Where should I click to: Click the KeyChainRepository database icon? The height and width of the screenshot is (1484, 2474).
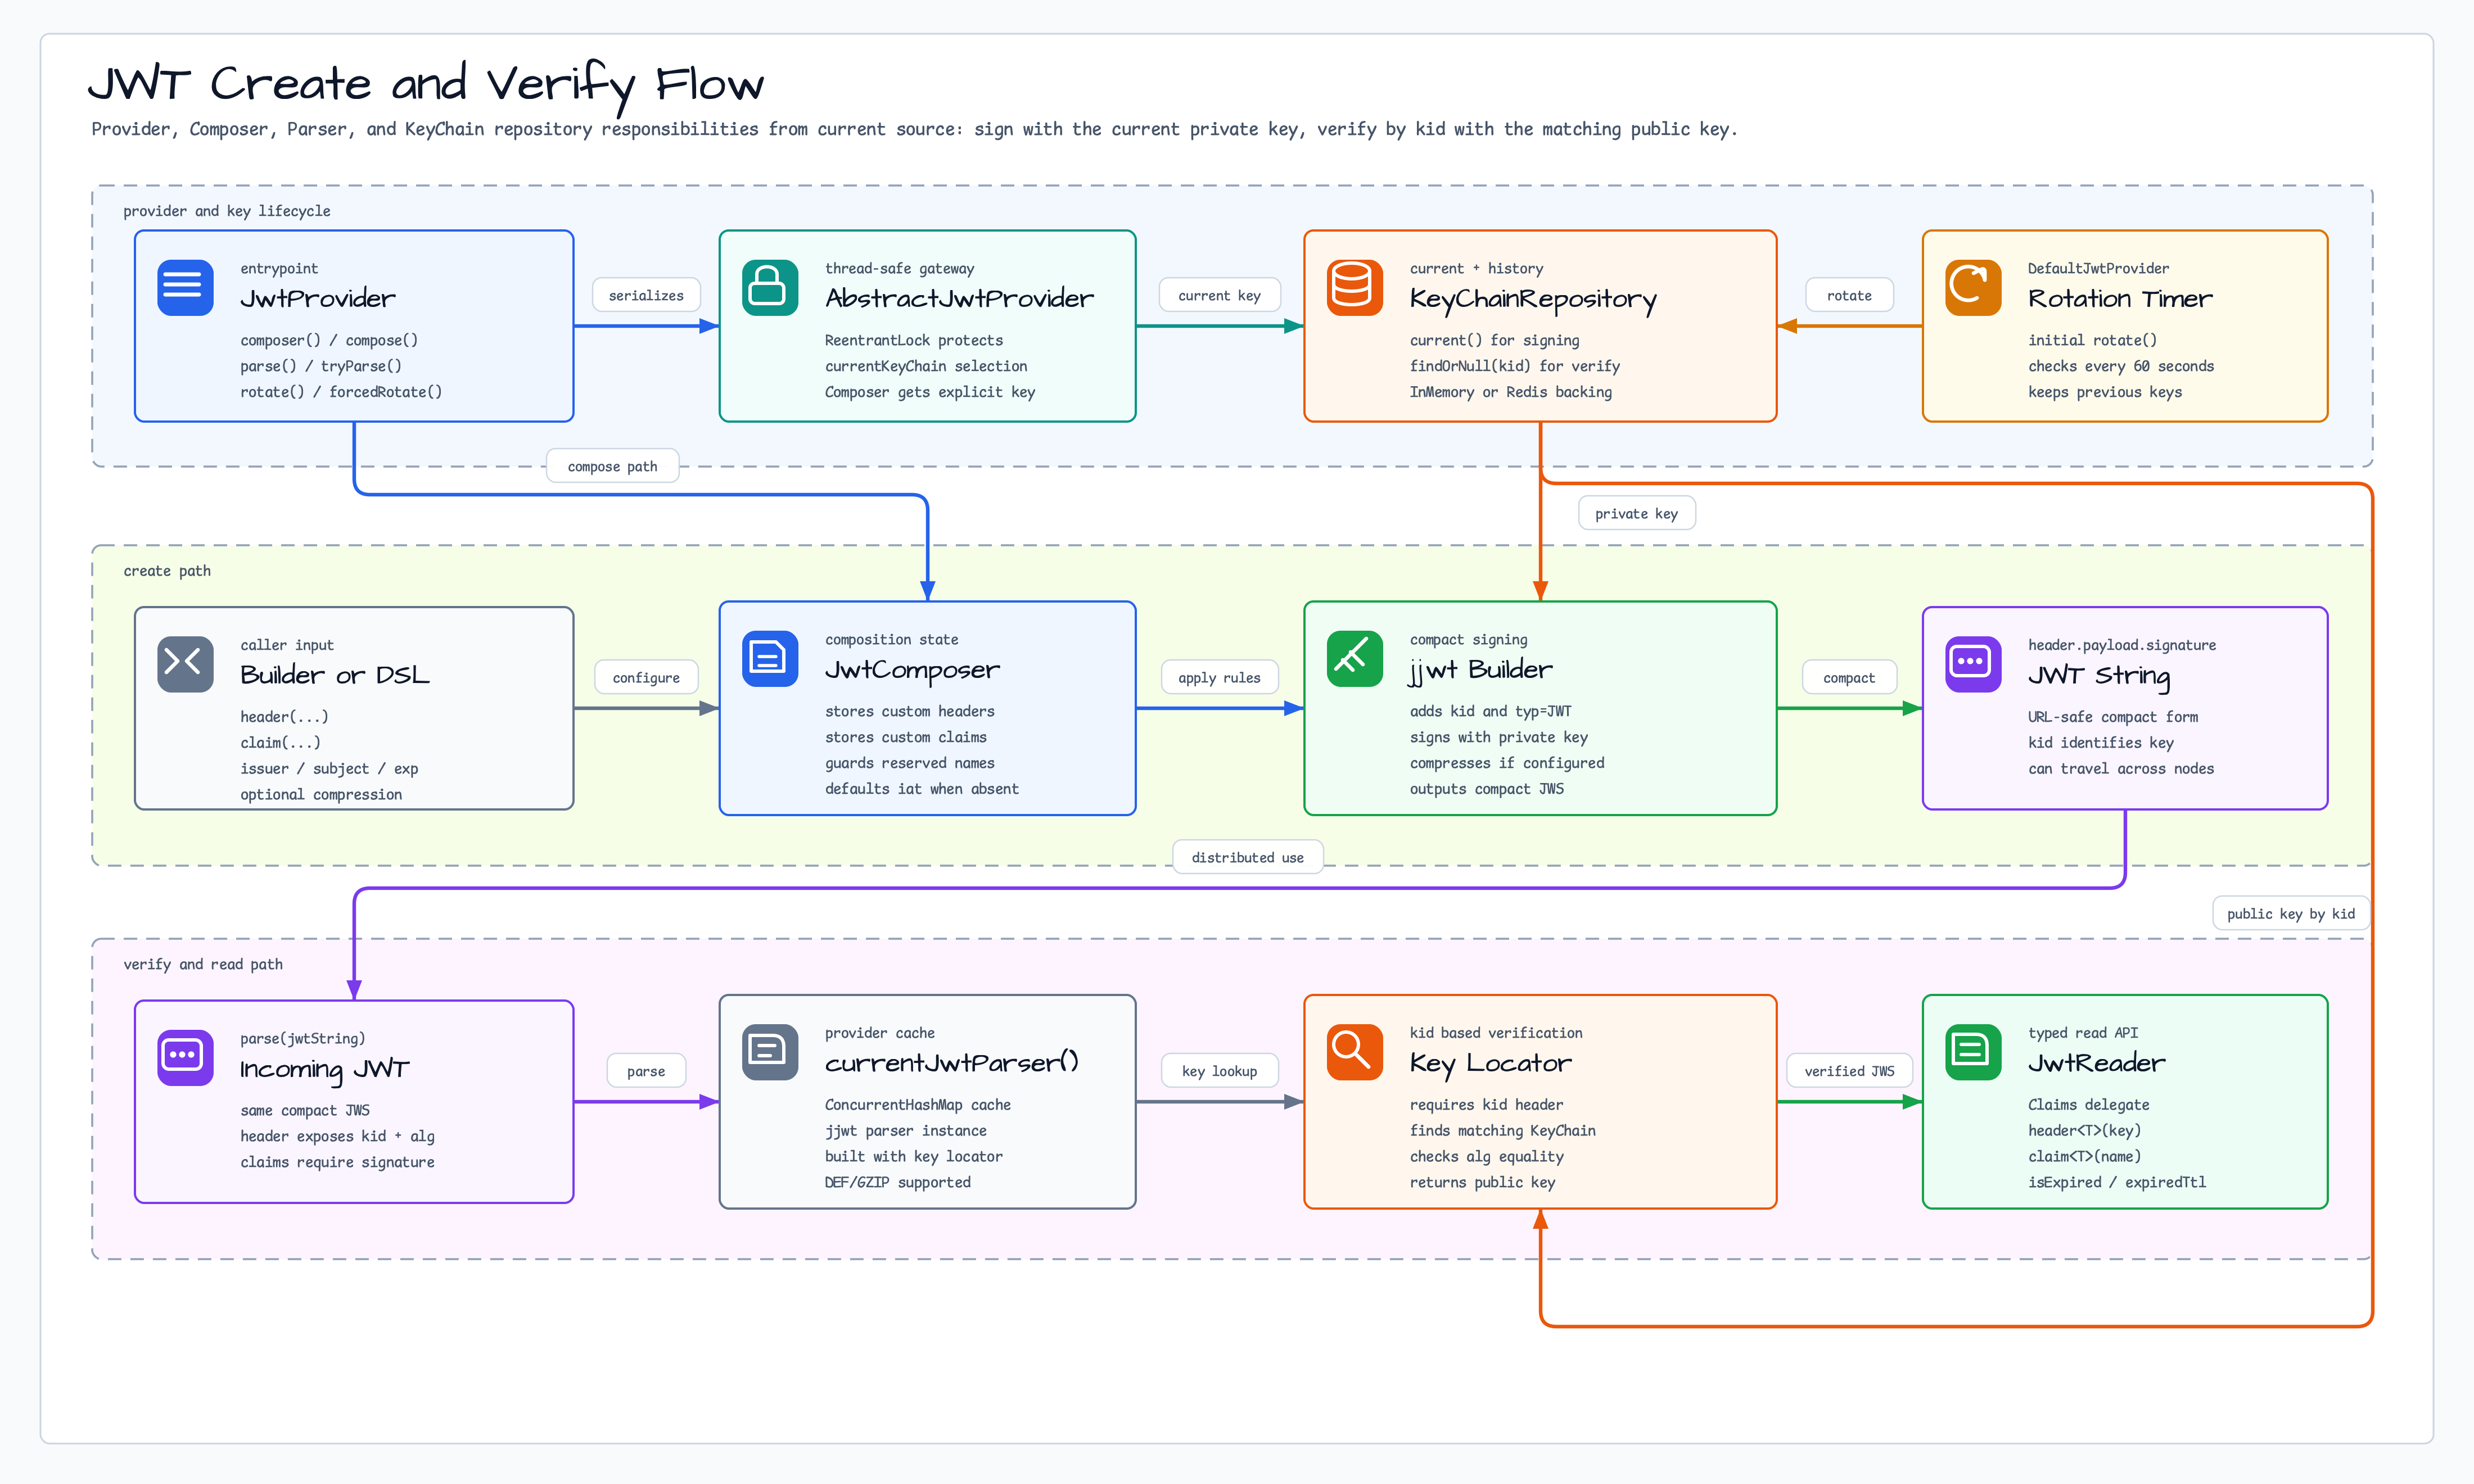[x=1354, y=287]
